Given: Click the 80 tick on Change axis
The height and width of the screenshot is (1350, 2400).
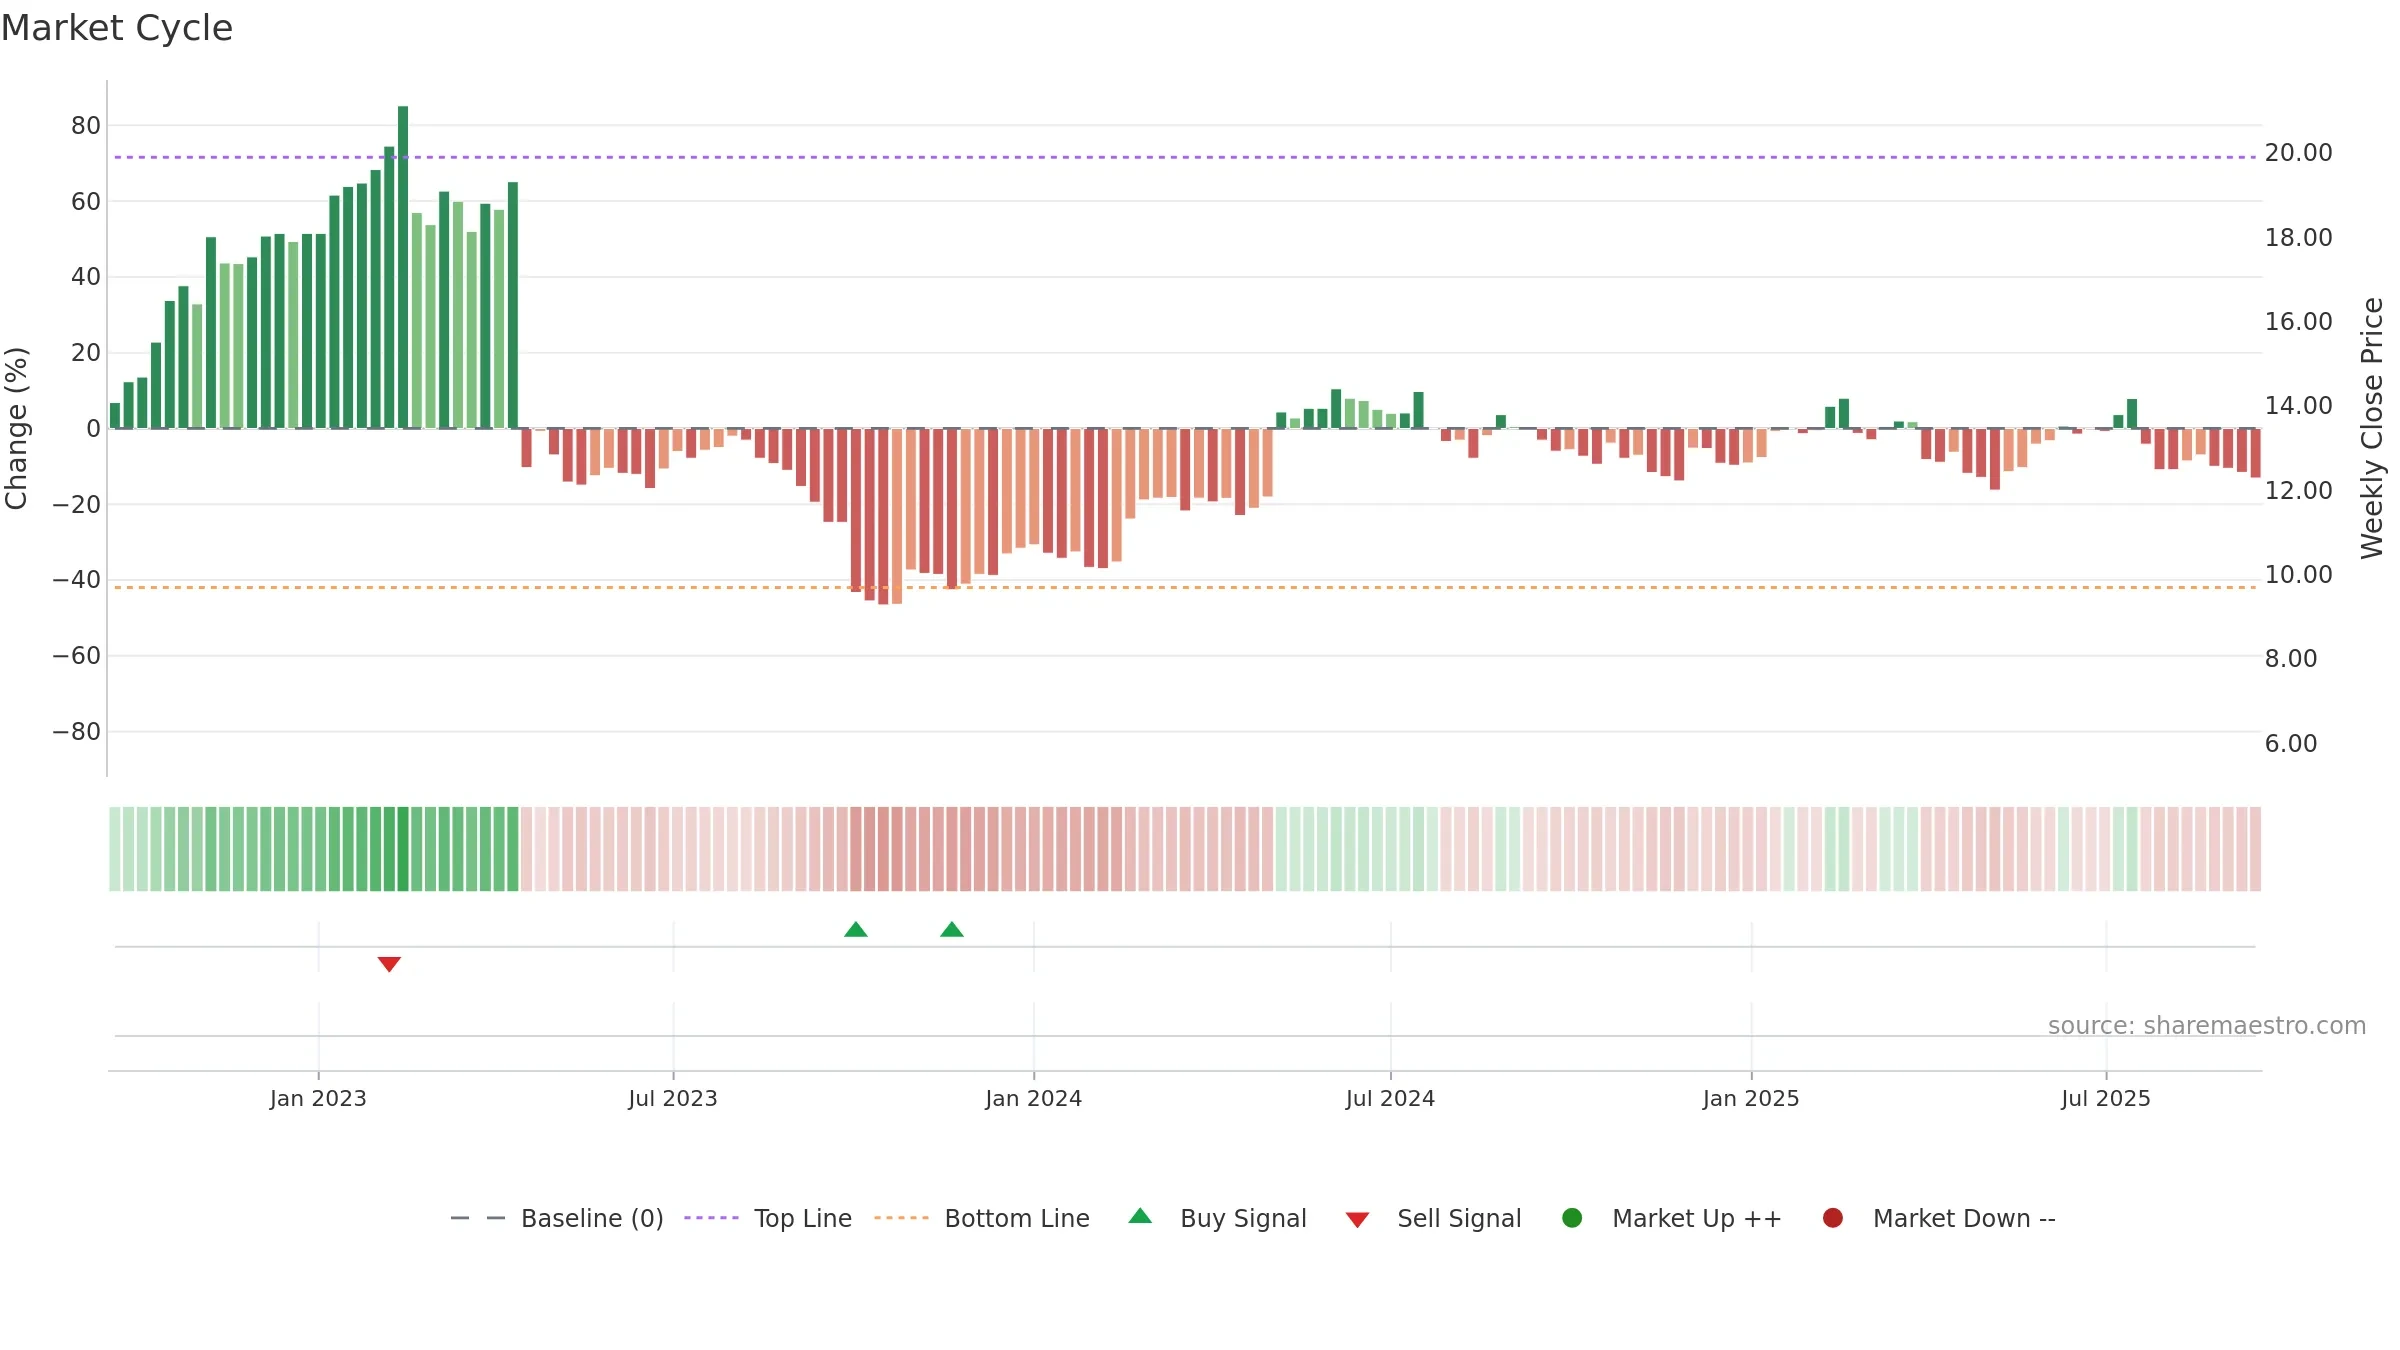Looking at the screenshot, I should coord(86,125).
